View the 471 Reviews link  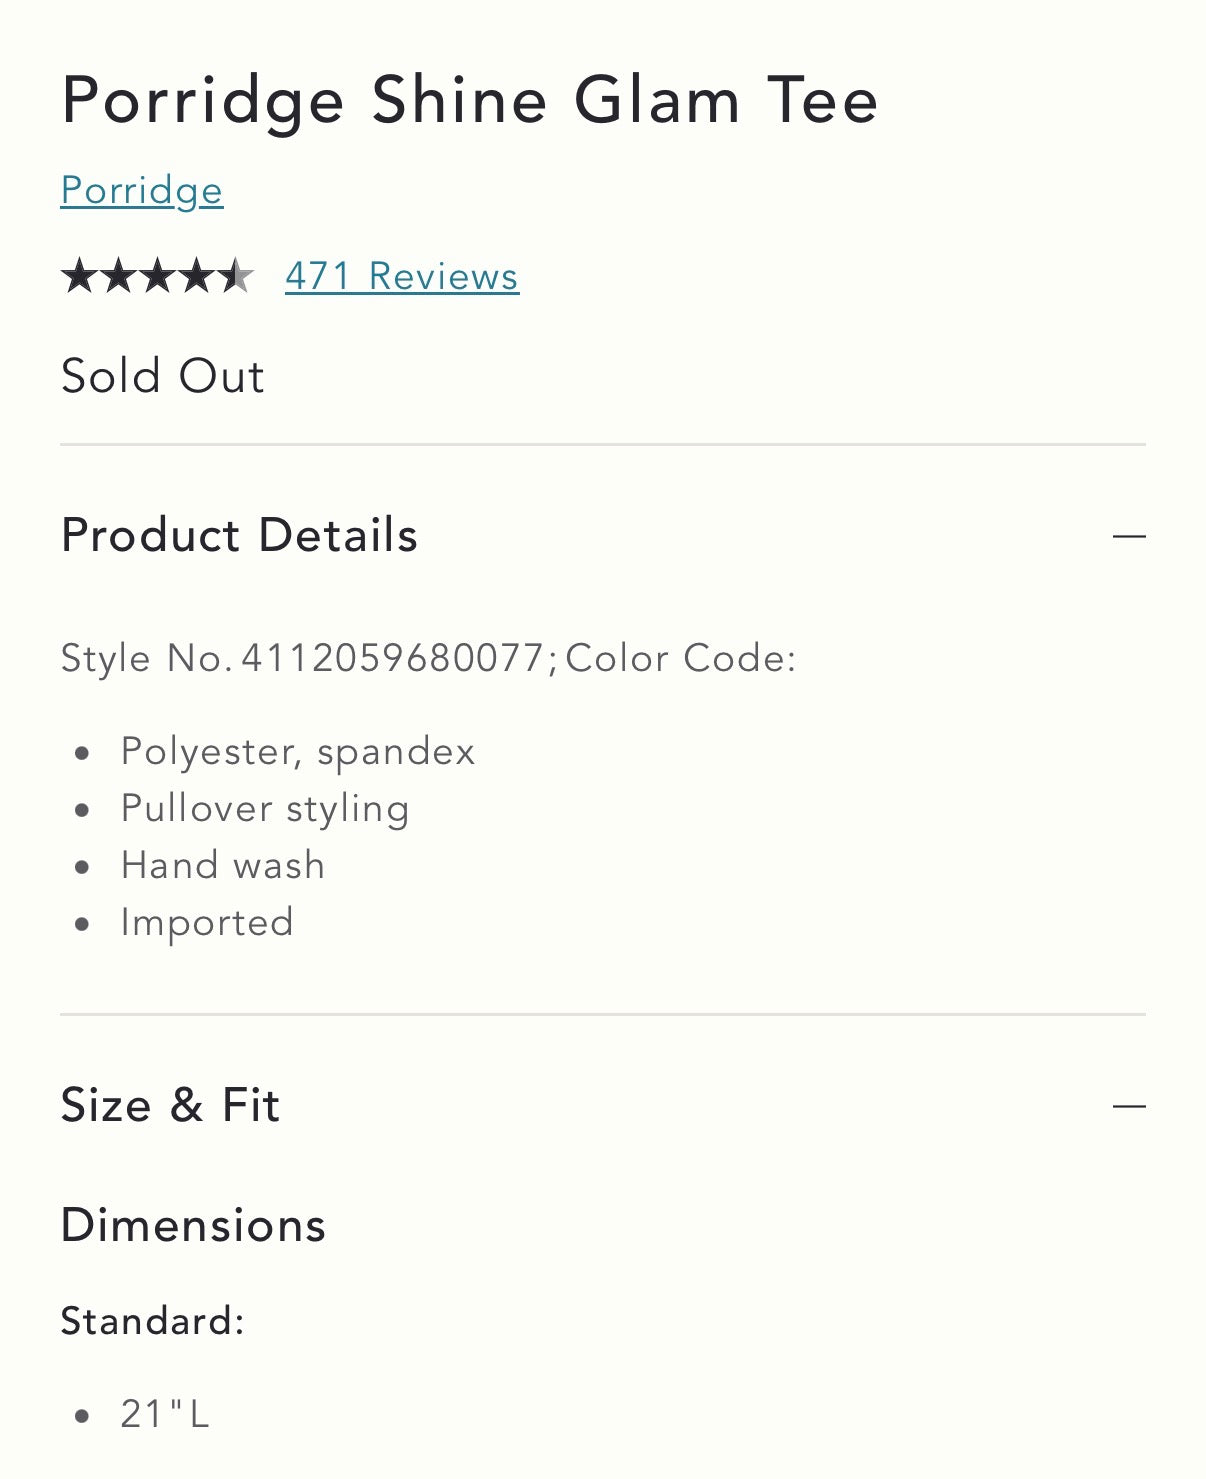(402, 276)
